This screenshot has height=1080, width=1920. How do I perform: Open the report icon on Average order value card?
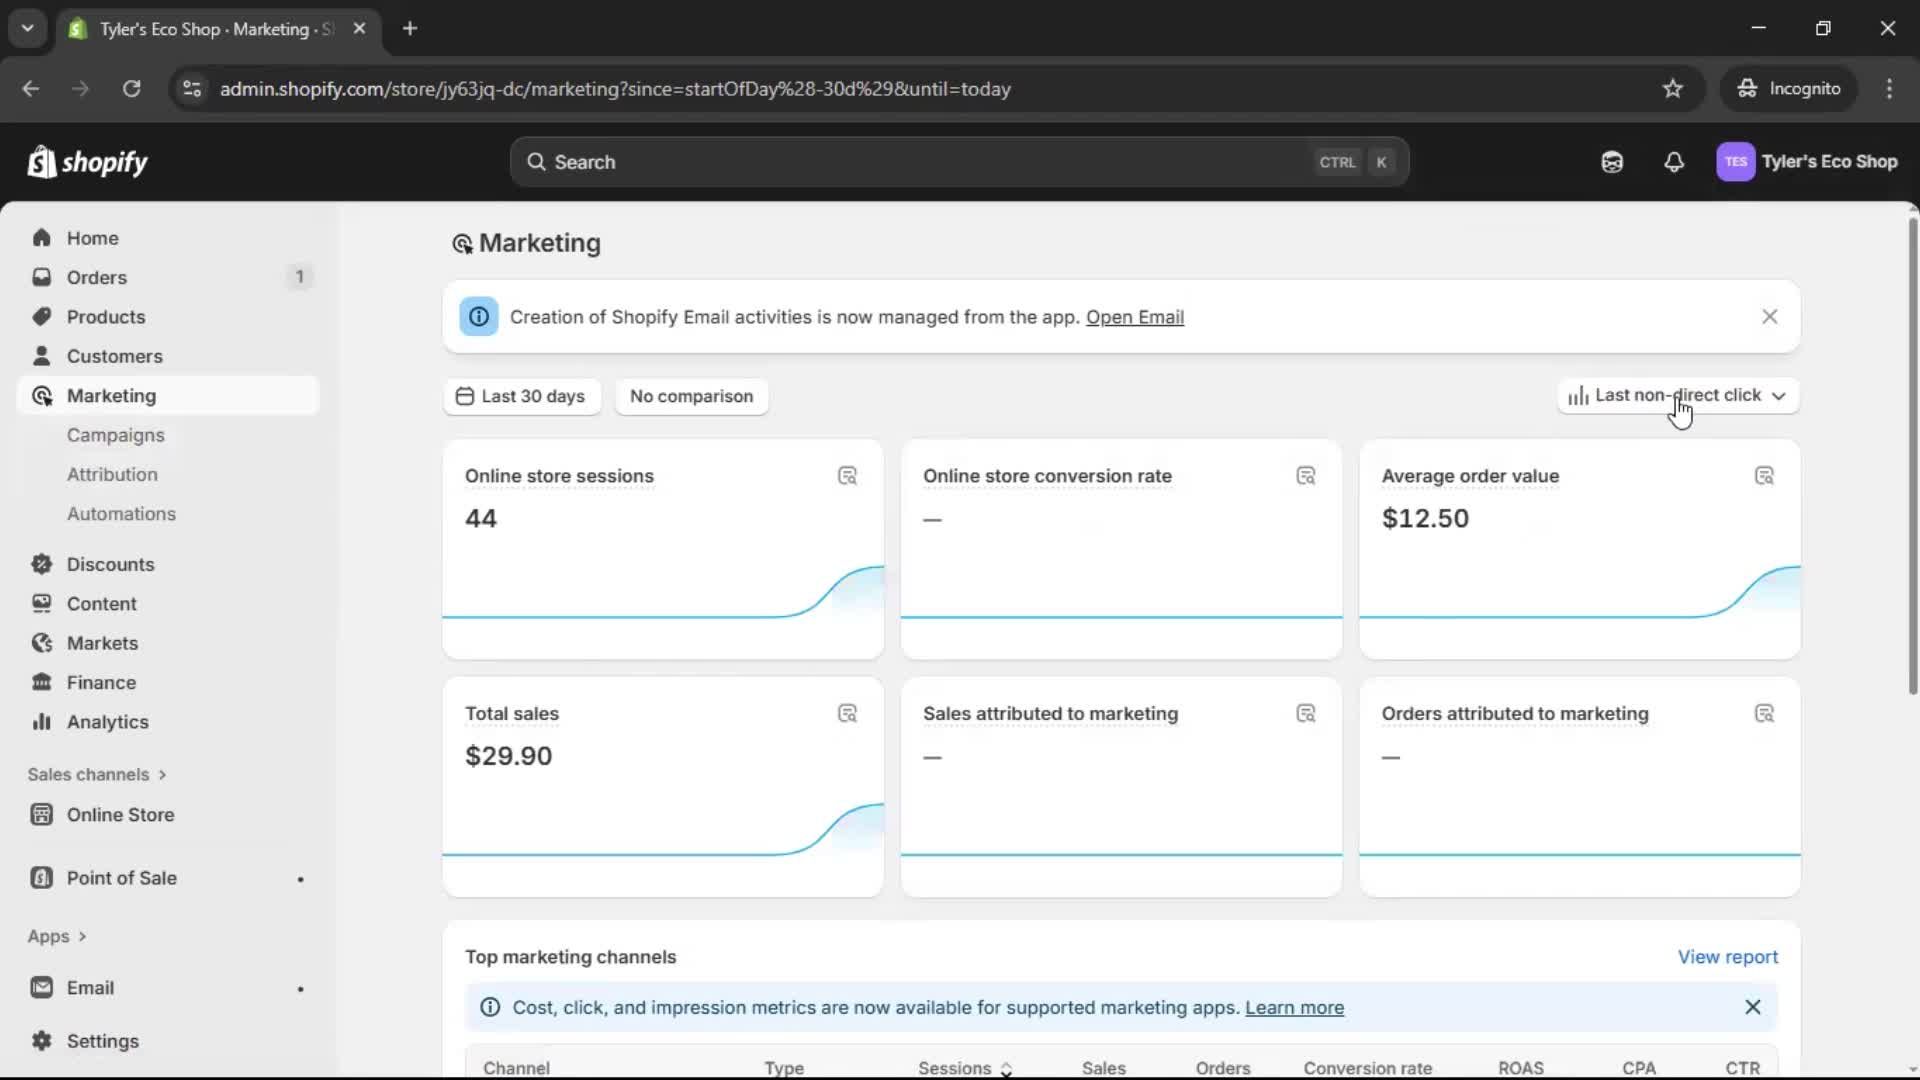coord(1765,475)
